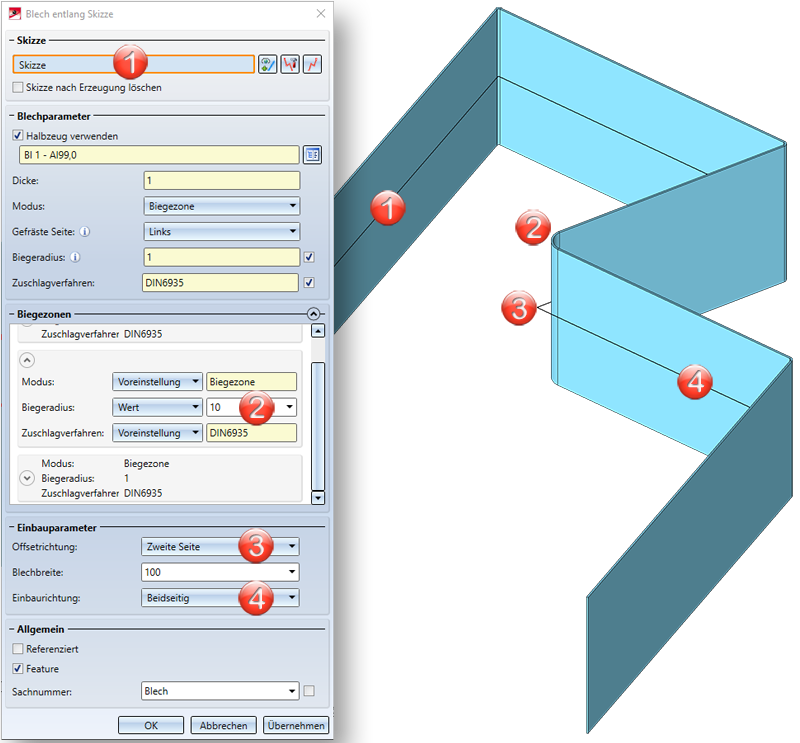The width and height of the screenshot is (800, 743).
Task: Click the bend zone Modus Biegezone value field
Action: tap(252, 382)
